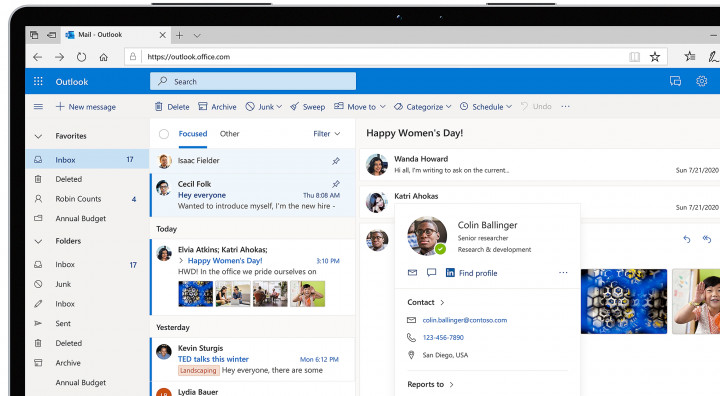This screenshot has width=720, height=396.
Task: Open the Happy Women's Day! message
Action: (225, 260)
